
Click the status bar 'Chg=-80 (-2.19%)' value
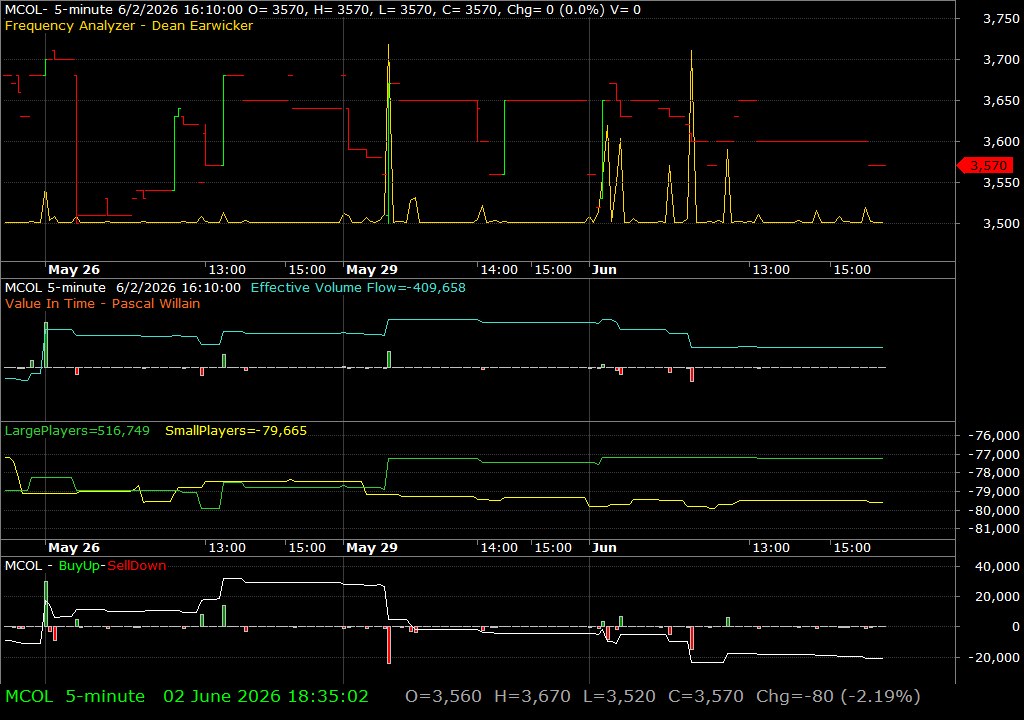click(838, 696)
